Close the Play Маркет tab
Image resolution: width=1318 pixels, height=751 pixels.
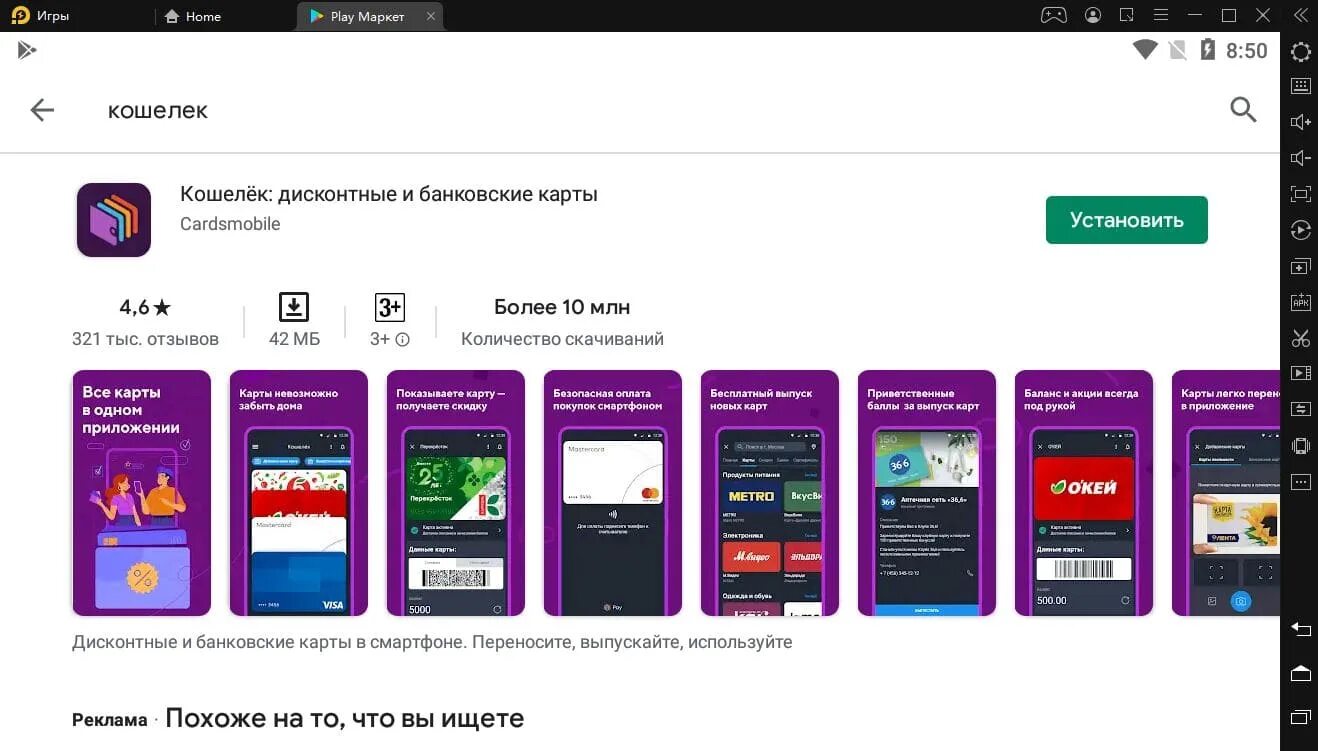(x=431, y=16)
